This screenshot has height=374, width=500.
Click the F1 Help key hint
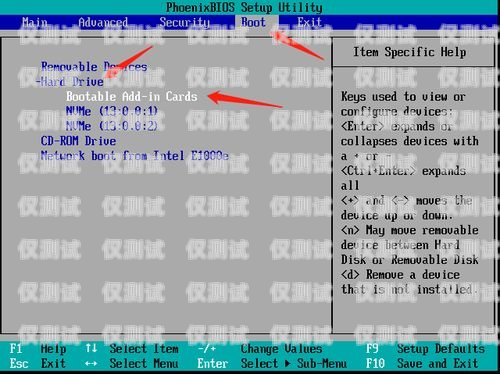(x=38, y=349)
